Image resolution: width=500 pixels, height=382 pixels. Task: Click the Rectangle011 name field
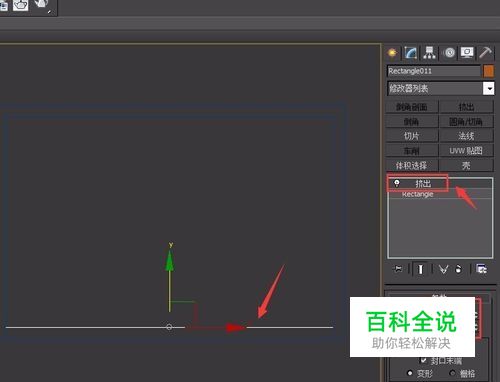(x=434, y=71)
